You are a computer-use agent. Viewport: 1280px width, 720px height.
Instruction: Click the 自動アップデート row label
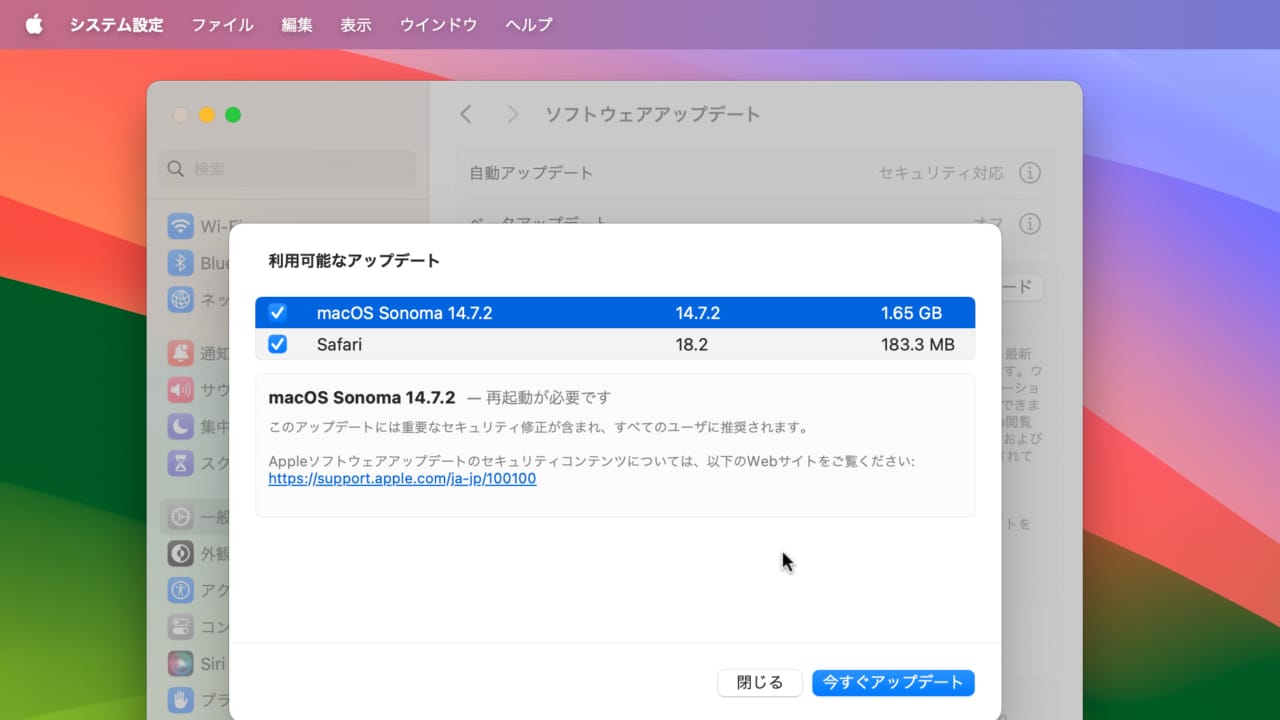coord(531,173)
